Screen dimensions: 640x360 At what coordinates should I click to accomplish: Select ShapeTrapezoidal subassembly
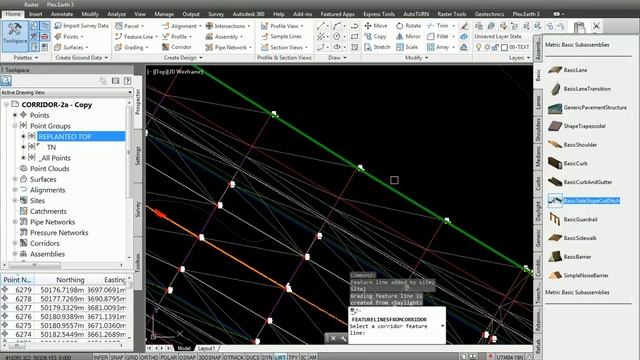(576, 126)
